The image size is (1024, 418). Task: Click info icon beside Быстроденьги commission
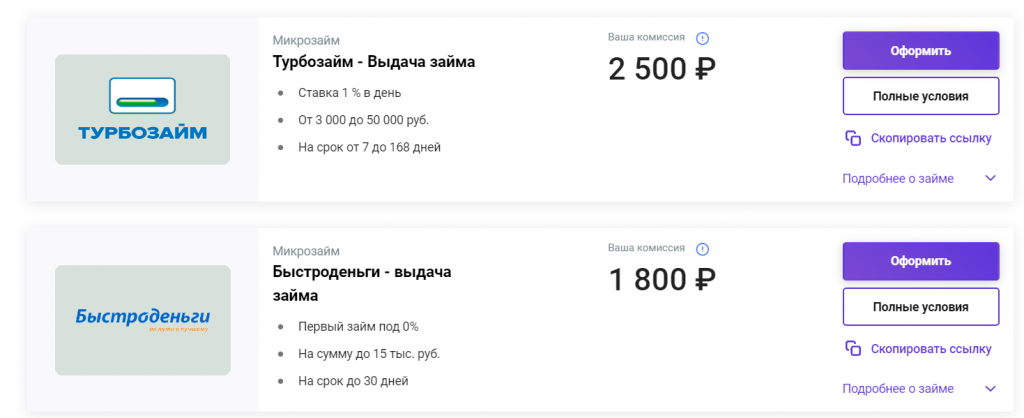[702, 249]
